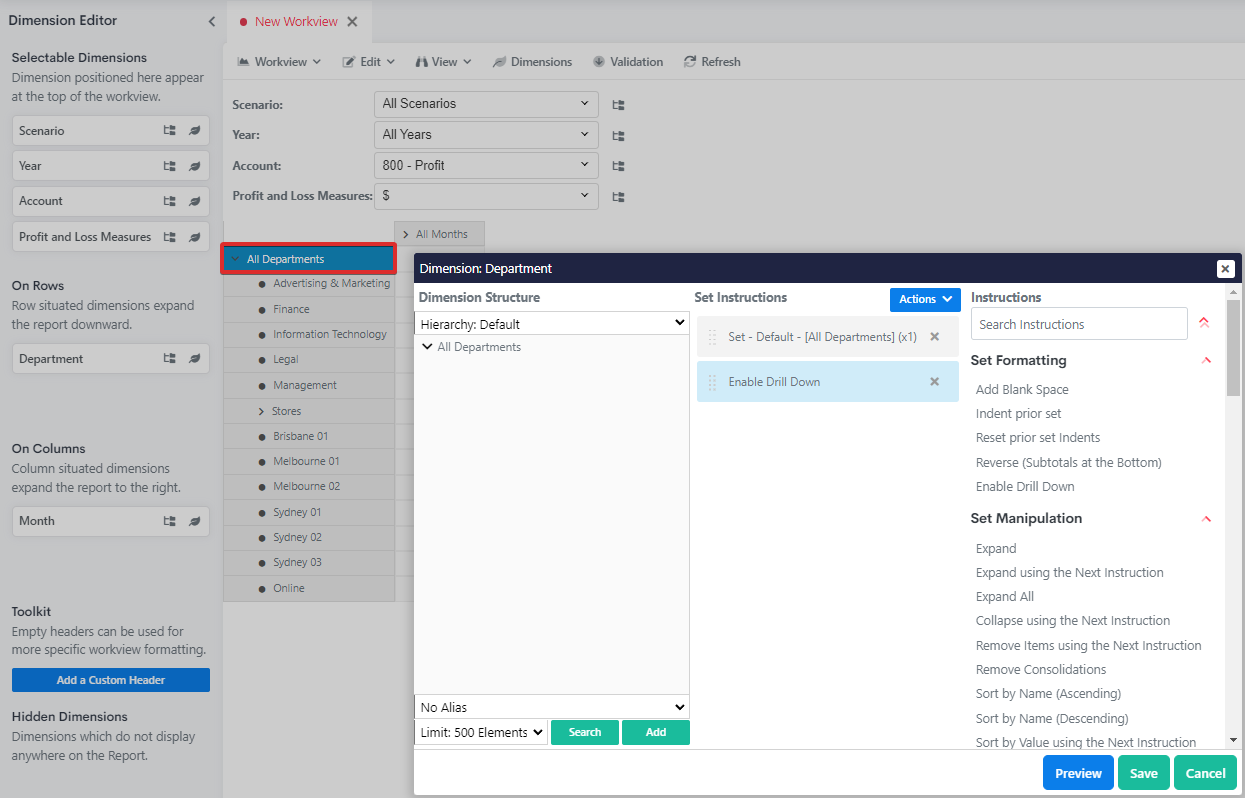
Task: Open the No Alias dropdown
Action: coord(552,707)
